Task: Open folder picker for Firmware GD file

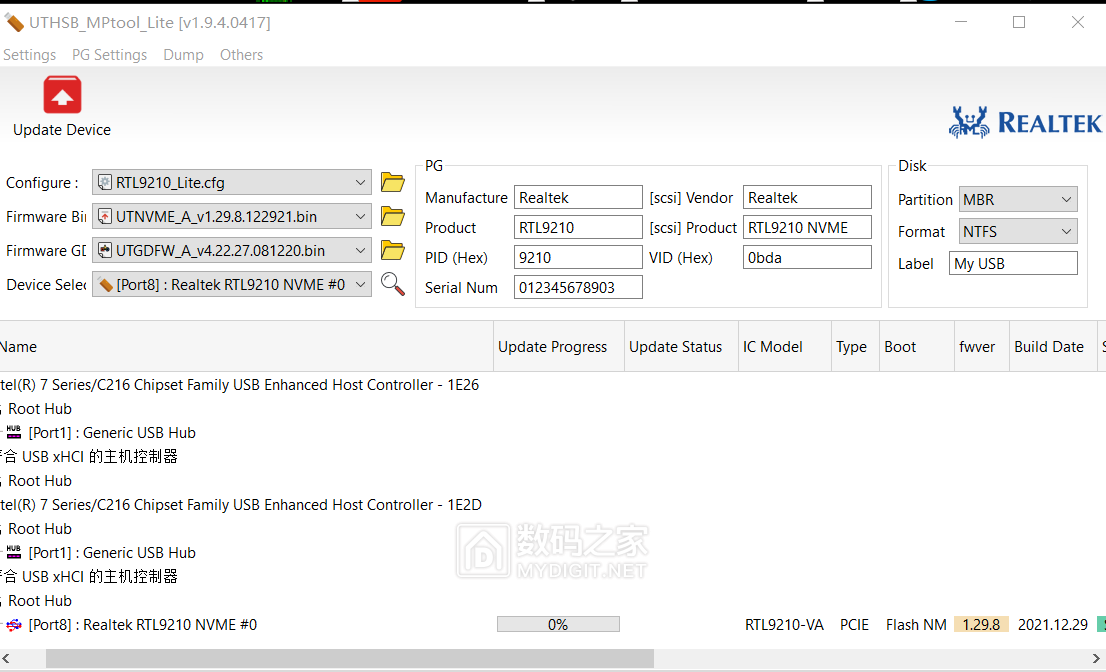Action: click(x=392, y=250)
